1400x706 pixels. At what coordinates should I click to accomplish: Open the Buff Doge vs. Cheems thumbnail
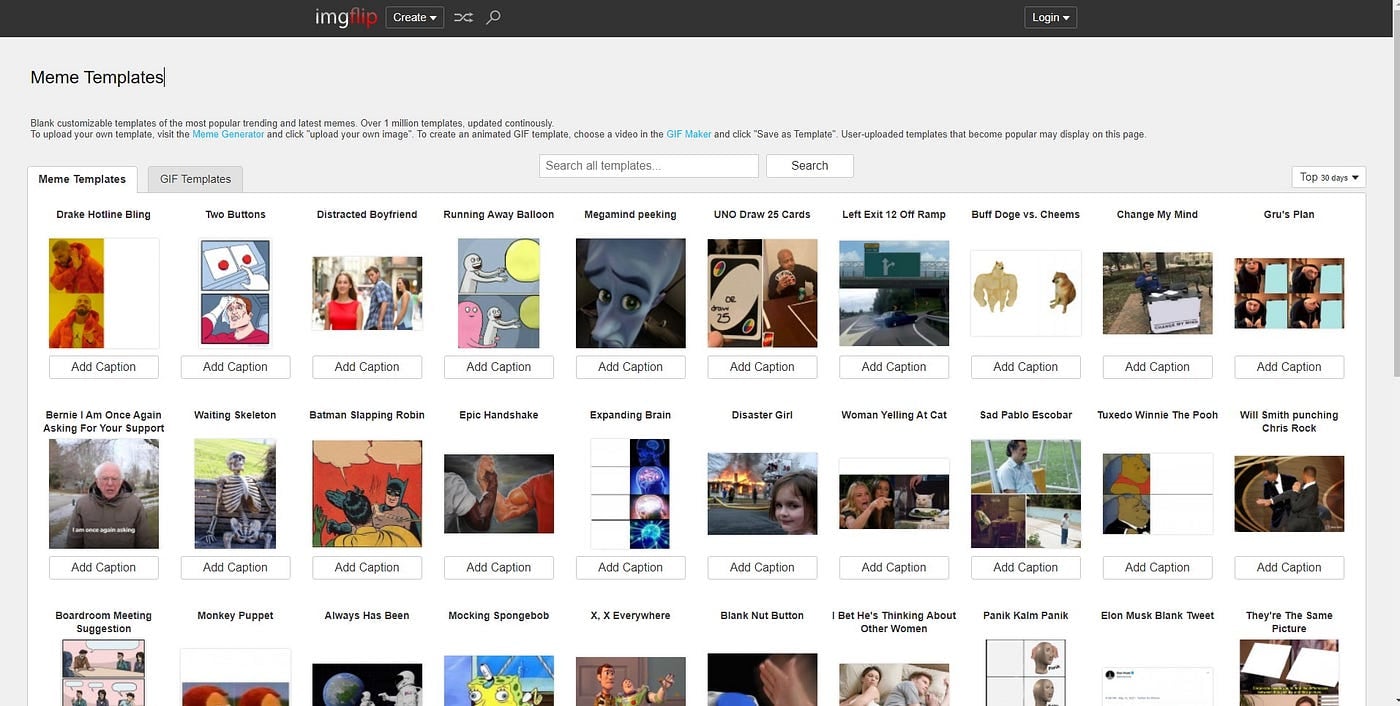click(1026, 293)
